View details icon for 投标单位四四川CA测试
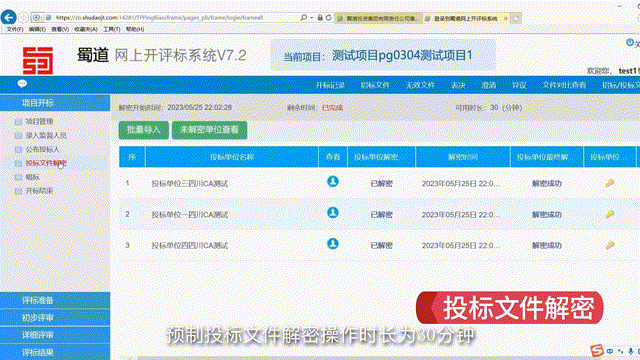 (333, 244)
